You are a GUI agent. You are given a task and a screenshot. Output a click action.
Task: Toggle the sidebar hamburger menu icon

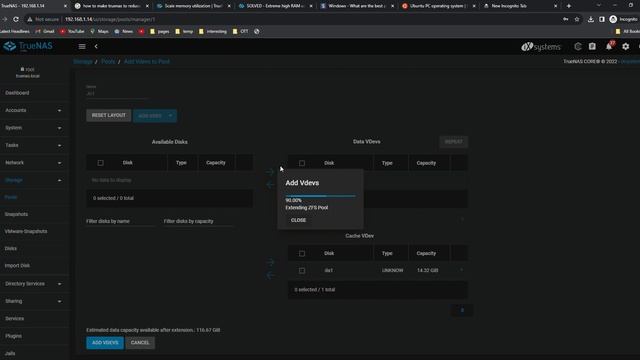[82, 47]
